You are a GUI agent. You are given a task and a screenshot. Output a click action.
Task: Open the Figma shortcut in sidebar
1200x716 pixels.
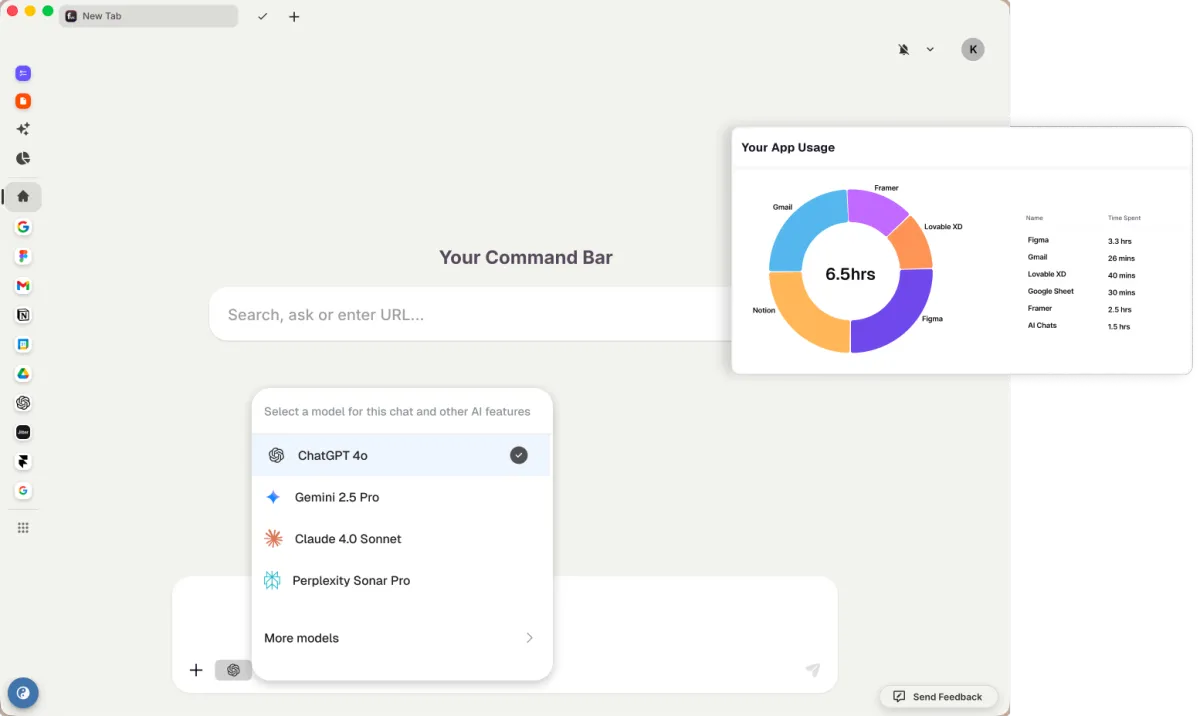pos(23,257)
